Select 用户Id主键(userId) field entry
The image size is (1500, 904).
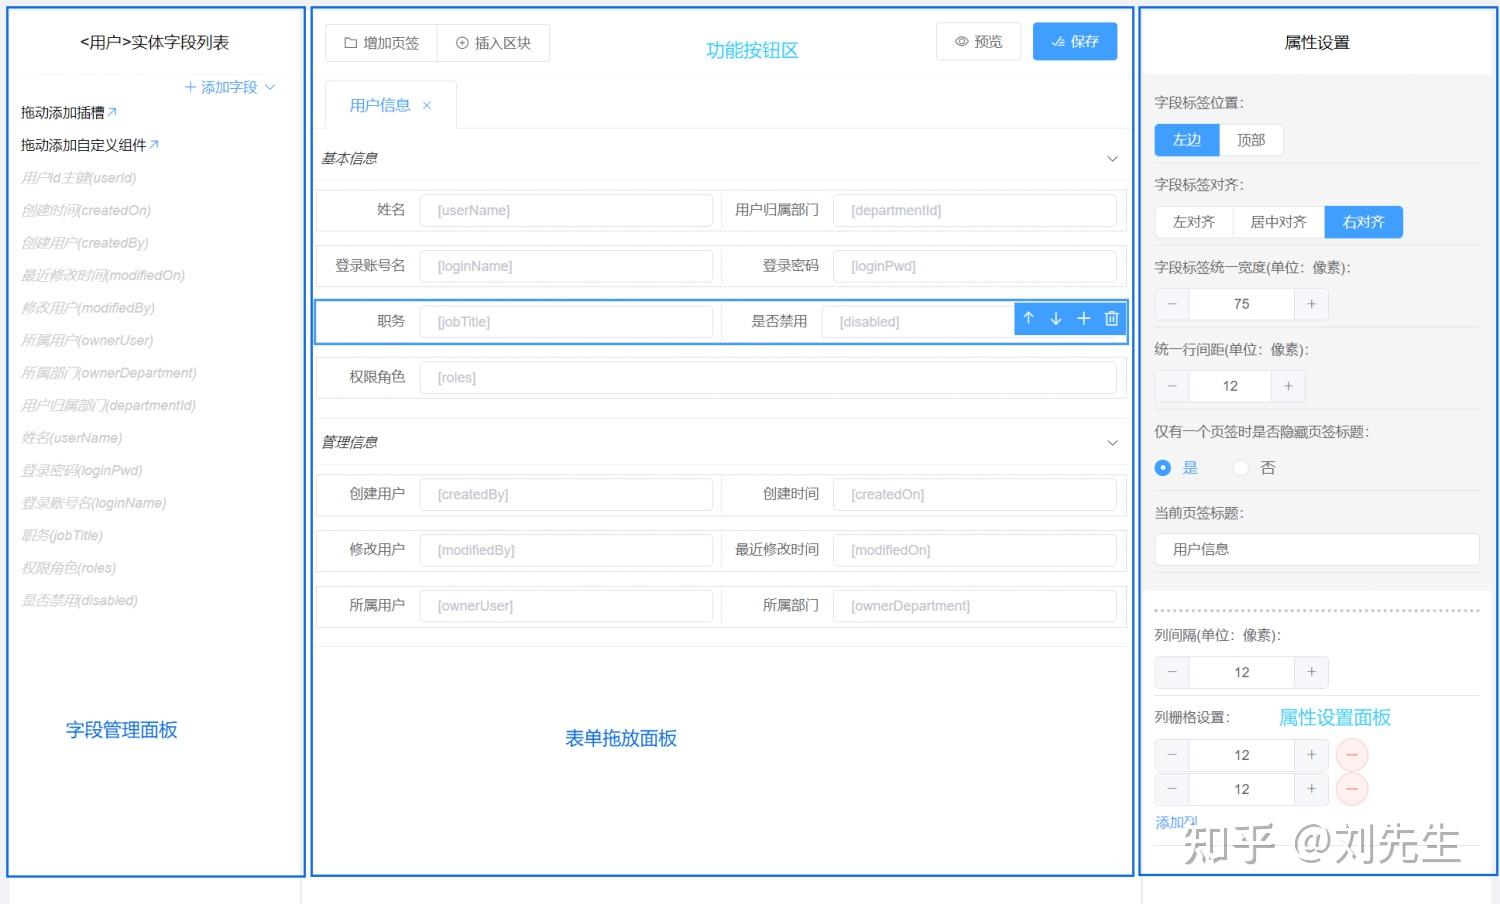coord(78,178)
